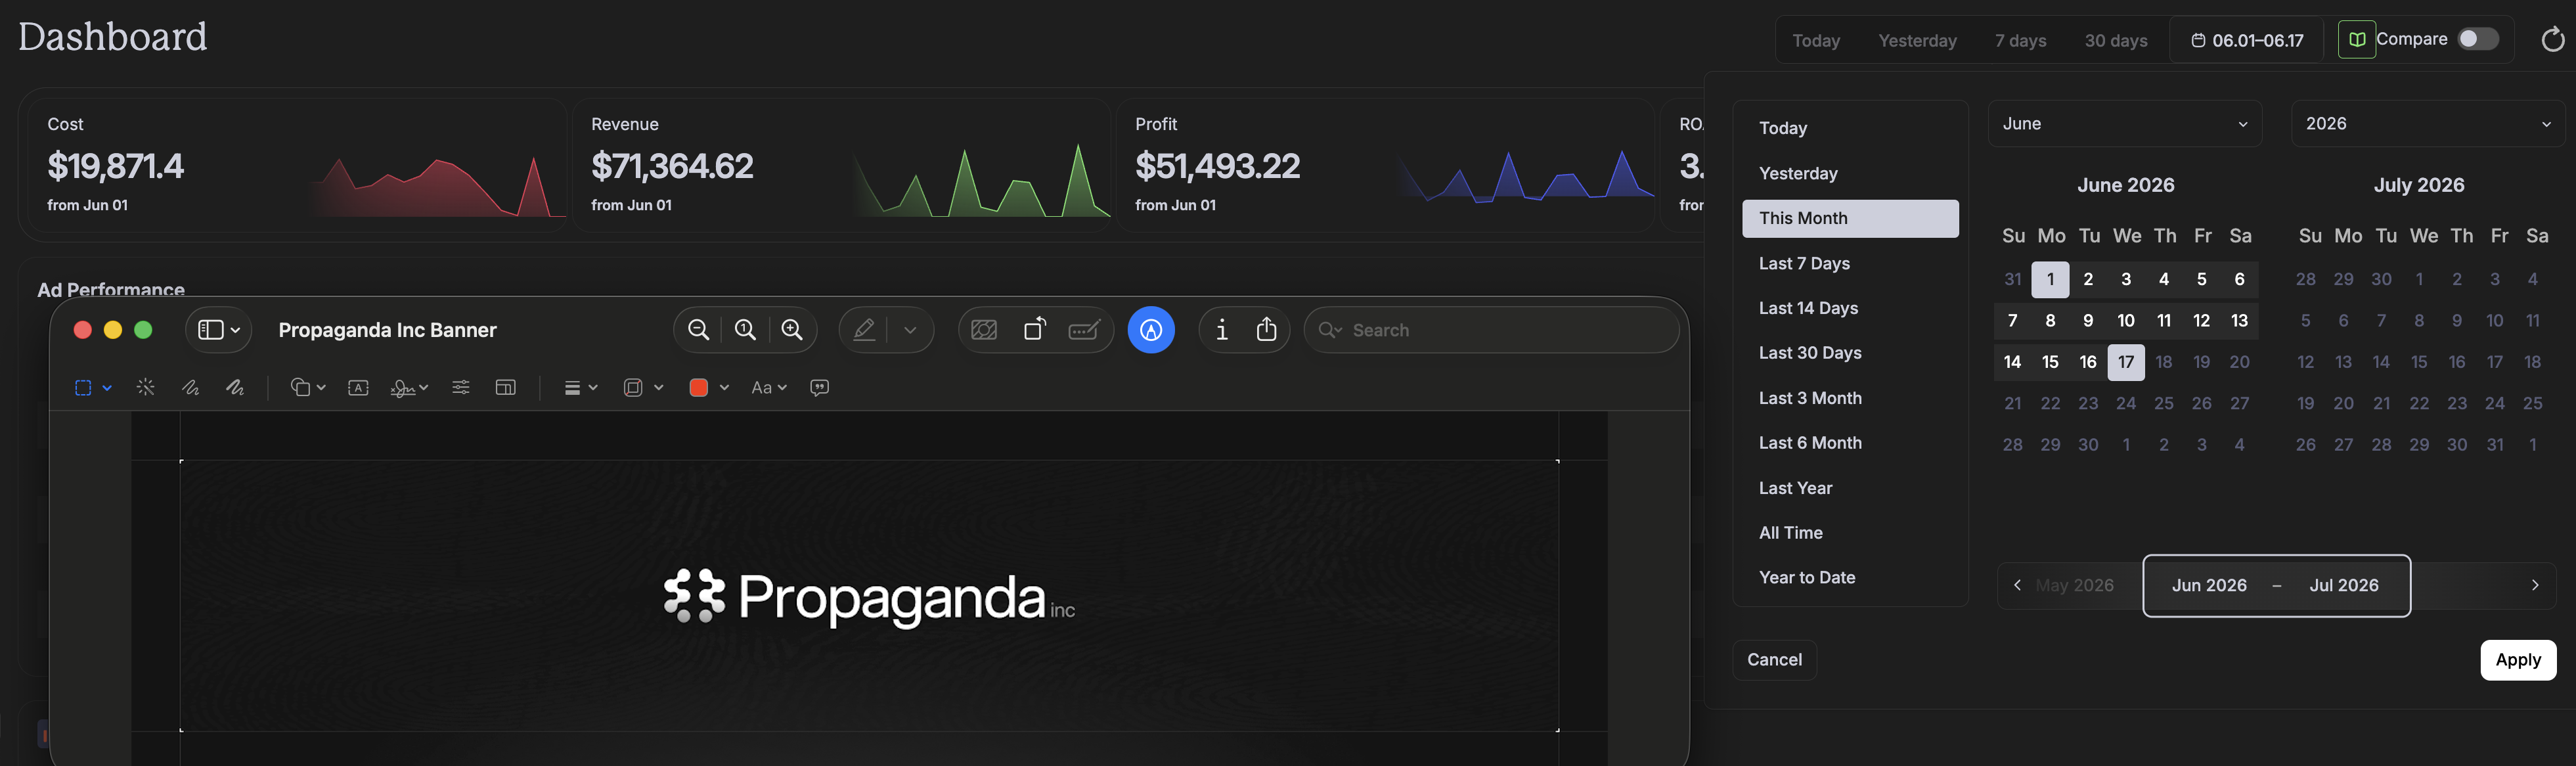Viewport: 2576px width, 766px height.
Task: Click the rotate image icon
Action: coord(1035,329)
